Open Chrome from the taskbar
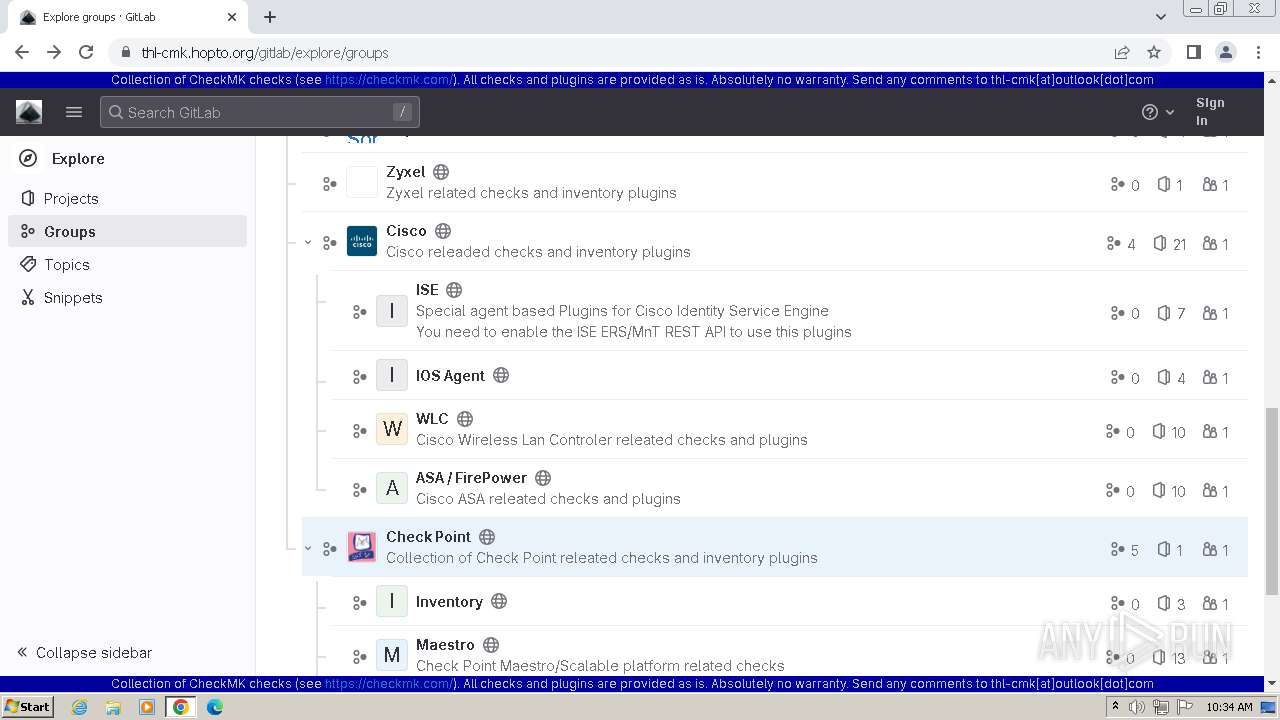Image resolution: width=1280 pixels, height=720 pixels. point(180,706)
